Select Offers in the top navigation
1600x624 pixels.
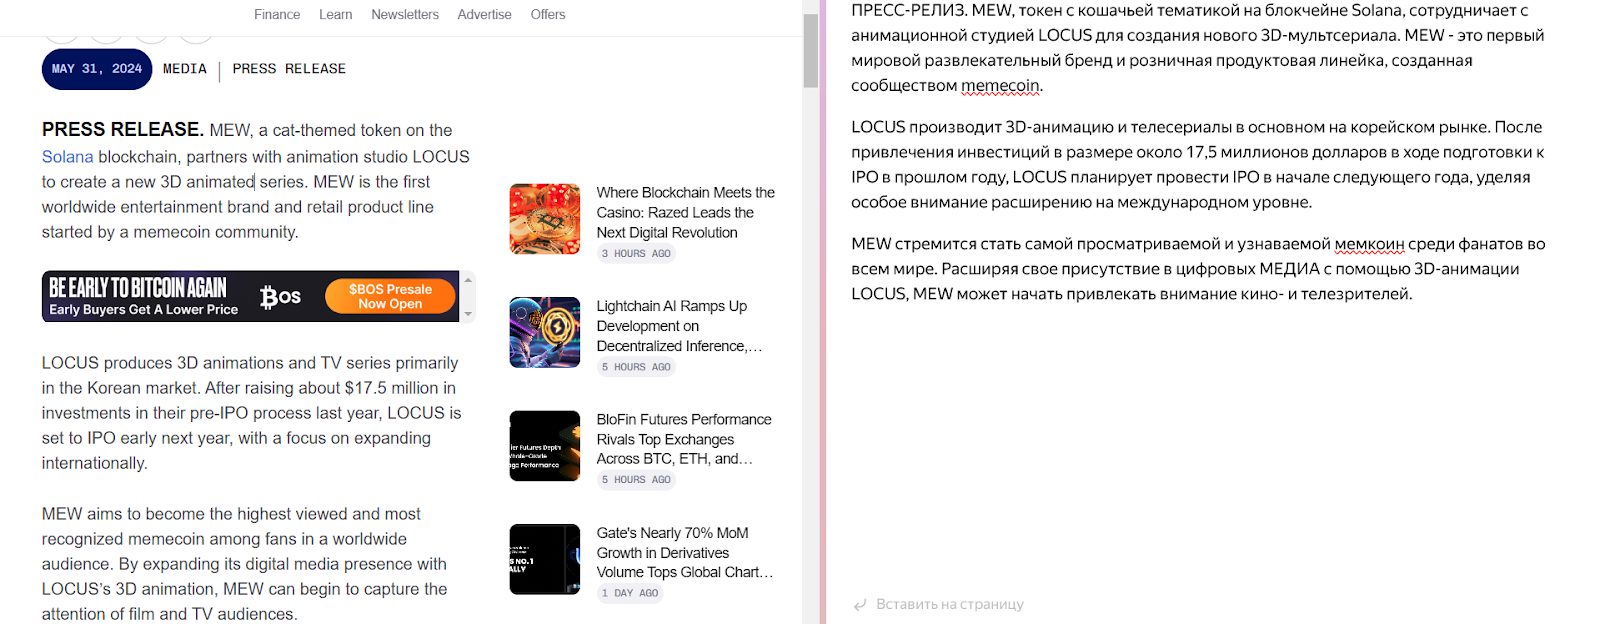[548, 14]
